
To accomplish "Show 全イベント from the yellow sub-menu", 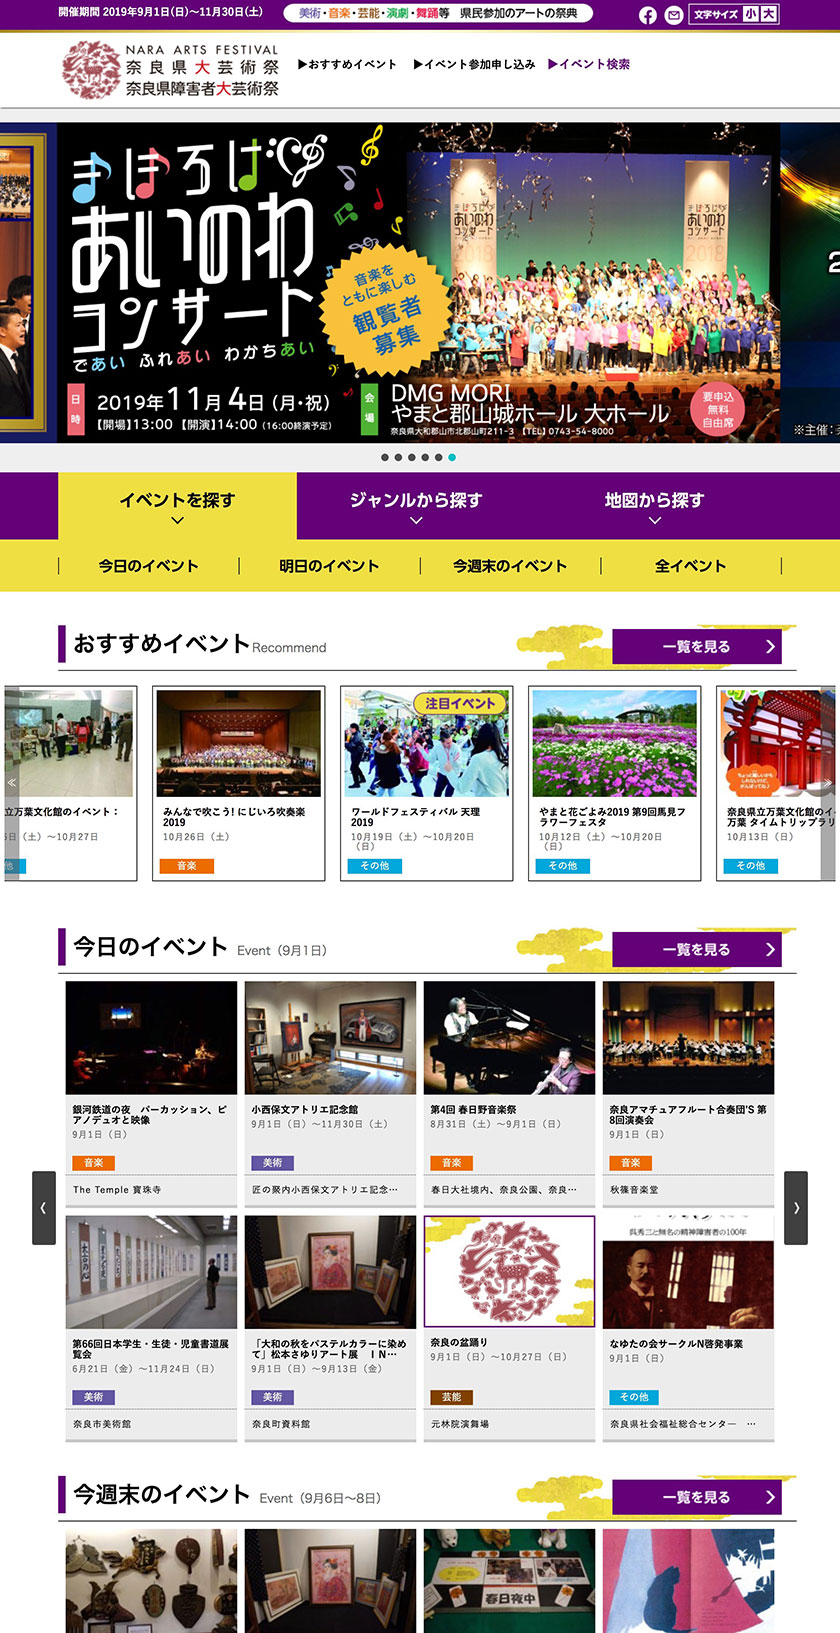I will point(690,566).
